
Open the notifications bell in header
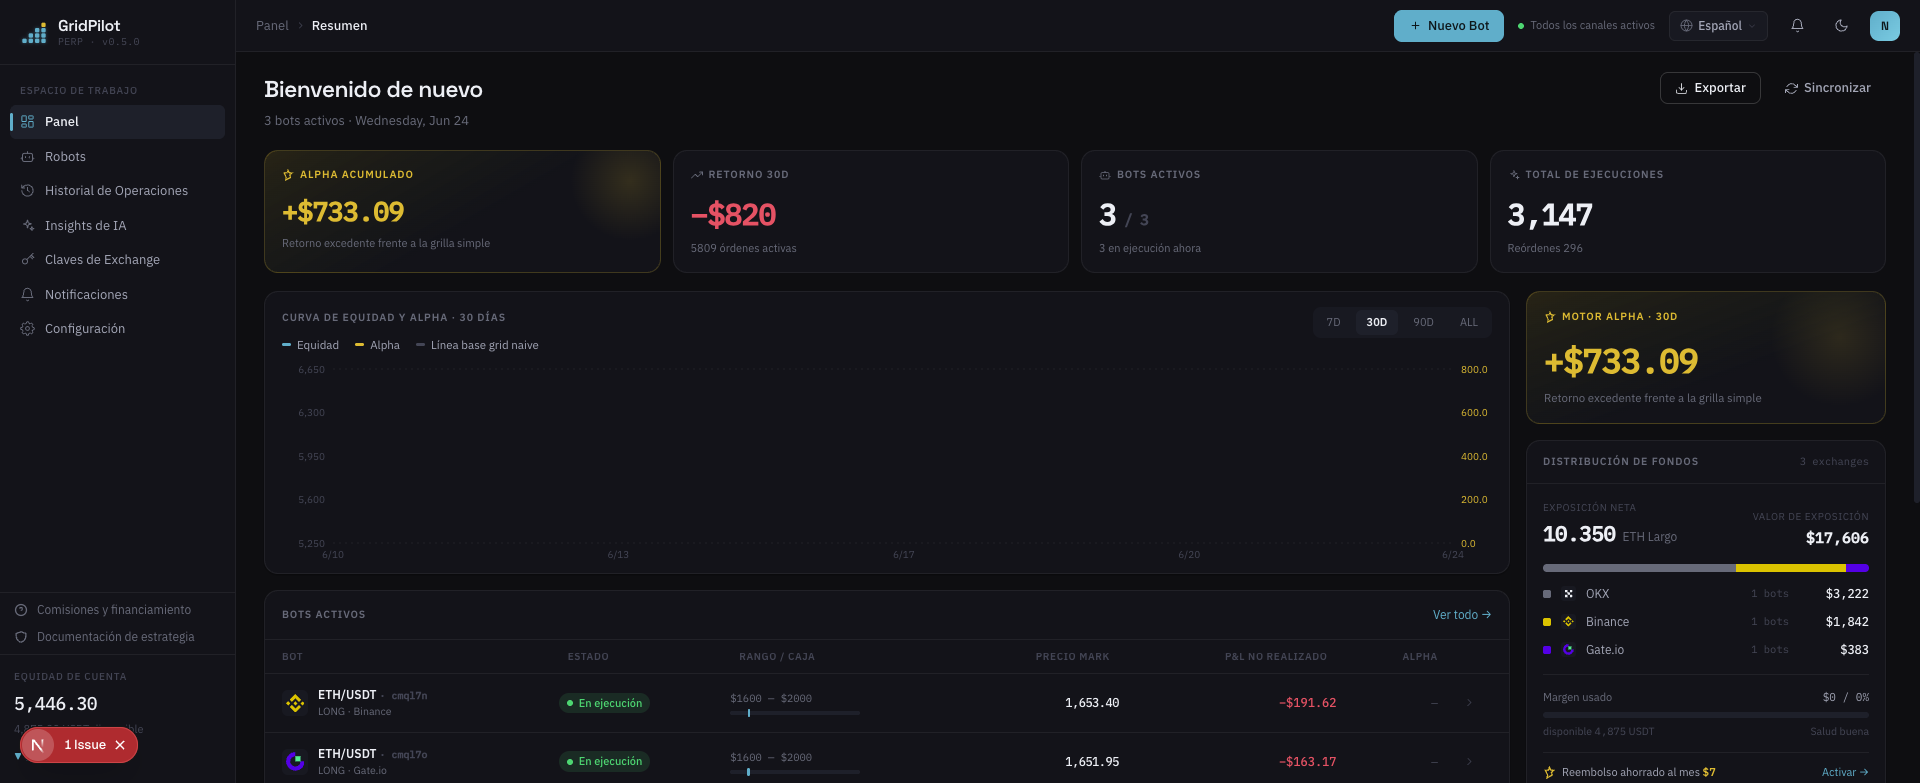(x=1797, y=26)
